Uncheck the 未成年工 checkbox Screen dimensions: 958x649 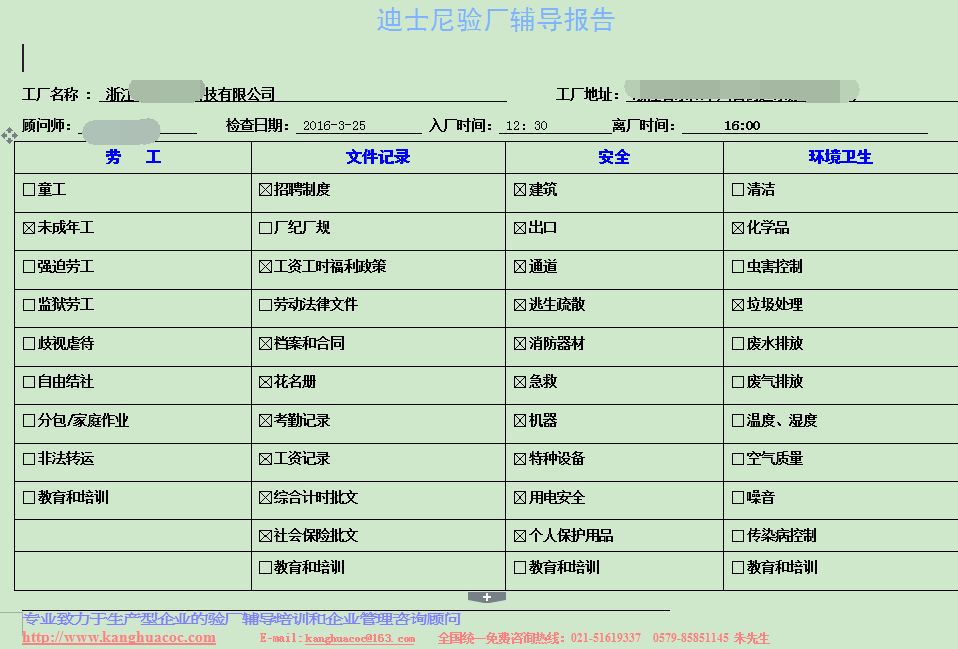click(x=29, y=228)
